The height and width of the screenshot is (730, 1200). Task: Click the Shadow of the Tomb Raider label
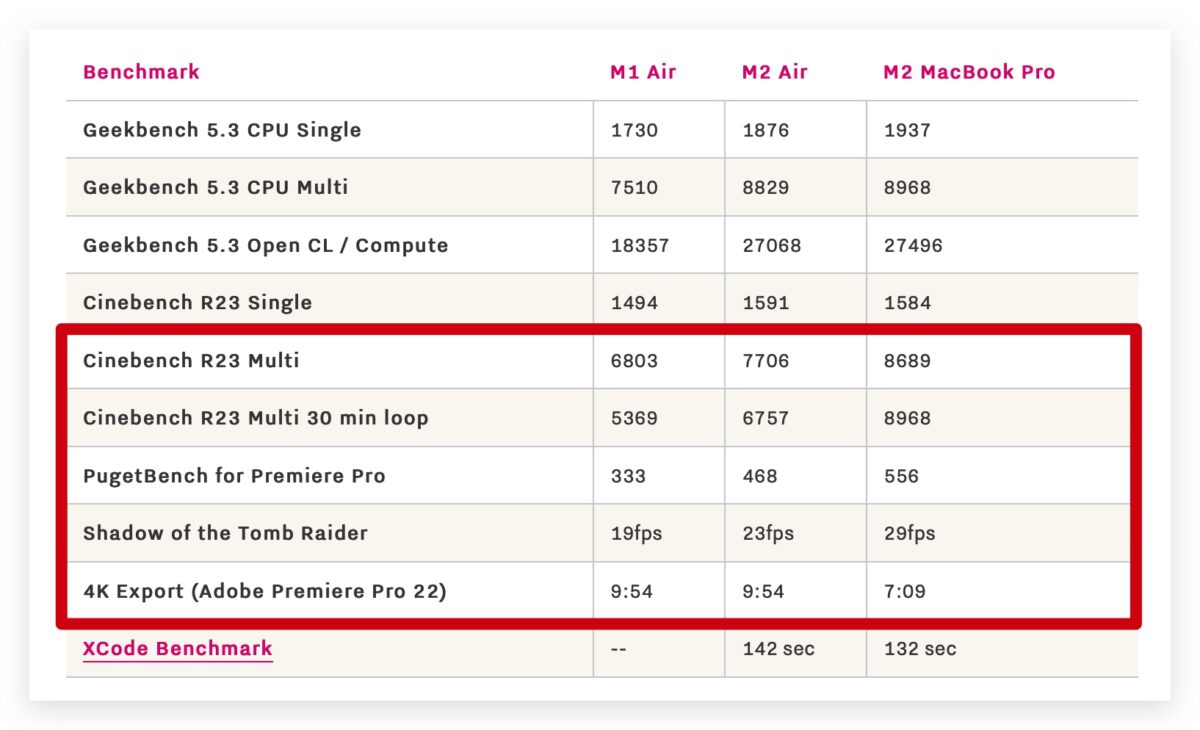(x=225, y=533)
